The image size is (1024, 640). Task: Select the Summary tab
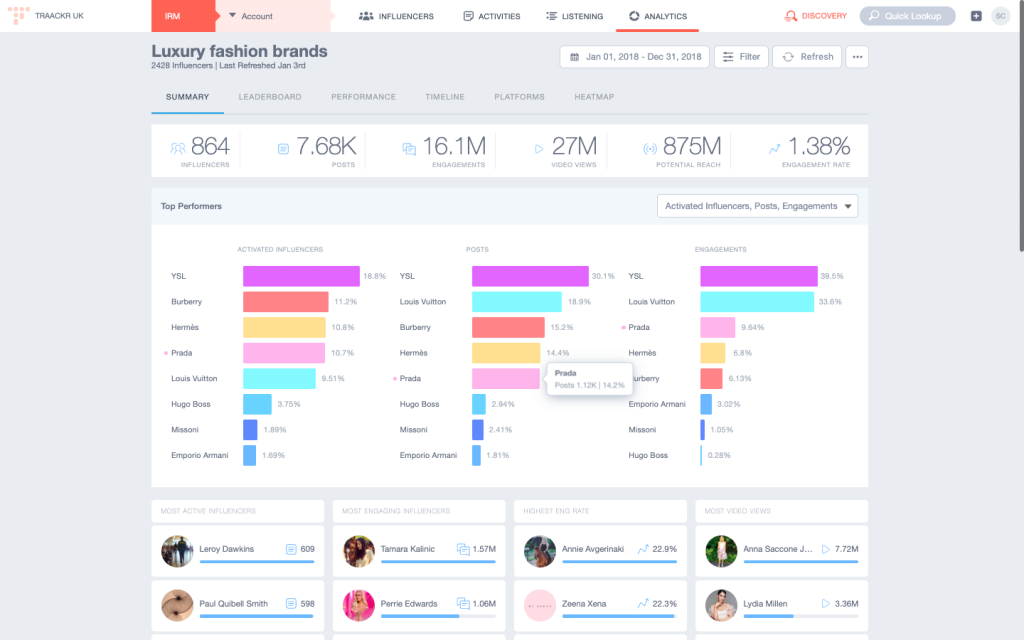187,97
